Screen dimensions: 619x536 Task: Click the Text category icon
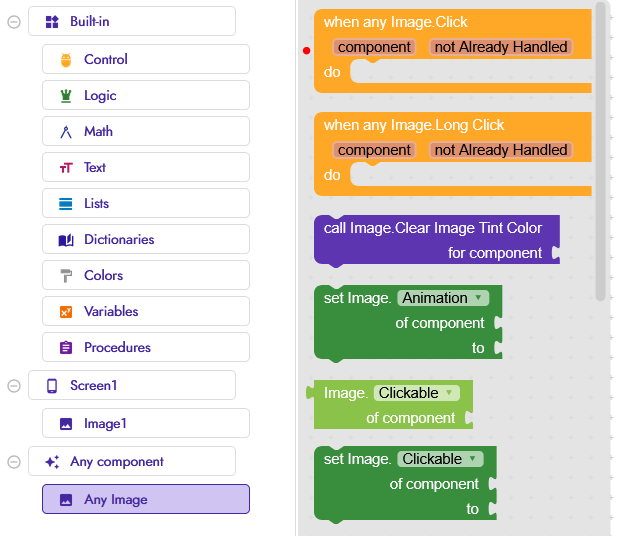click(x=66, y=168)
